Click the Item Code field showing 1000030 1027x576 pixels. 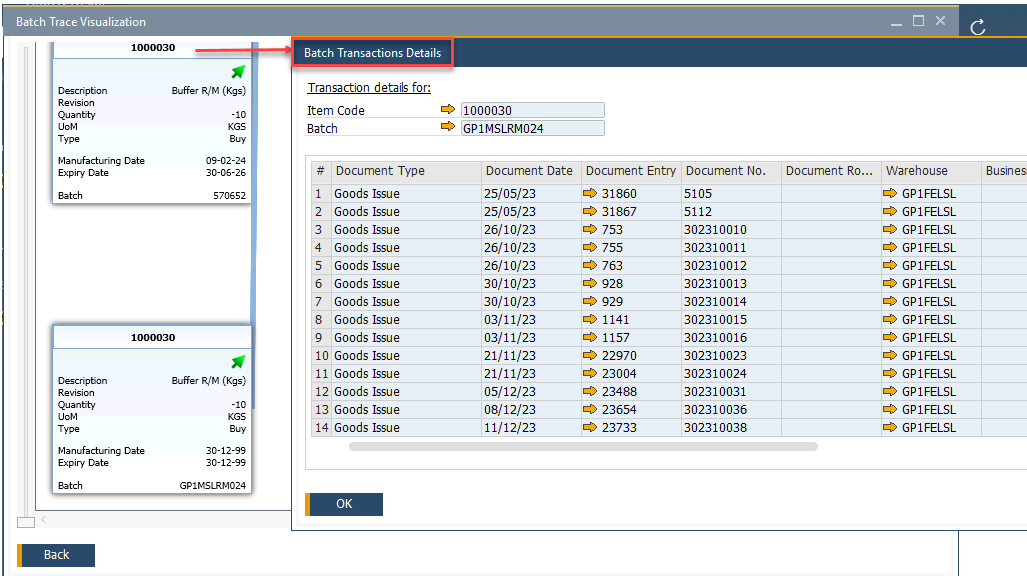pos(532,109)
